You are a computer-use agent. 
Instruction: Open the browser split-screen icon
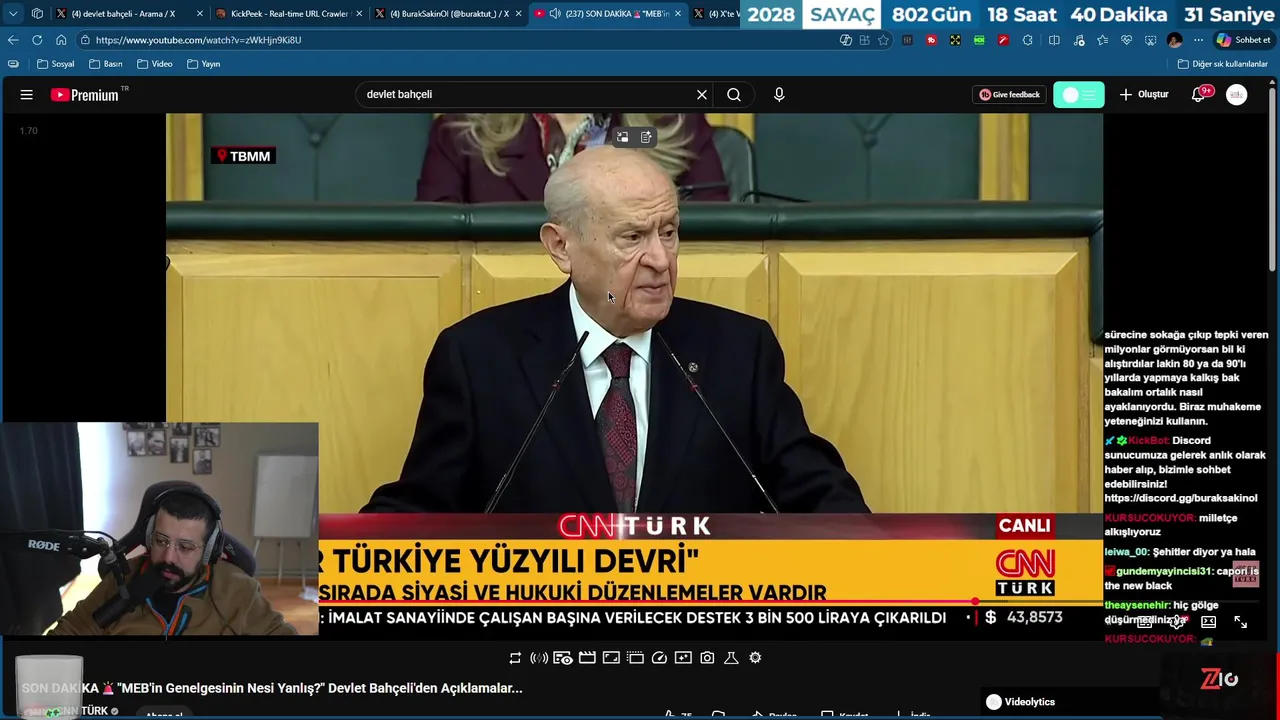pos(1054,40)
